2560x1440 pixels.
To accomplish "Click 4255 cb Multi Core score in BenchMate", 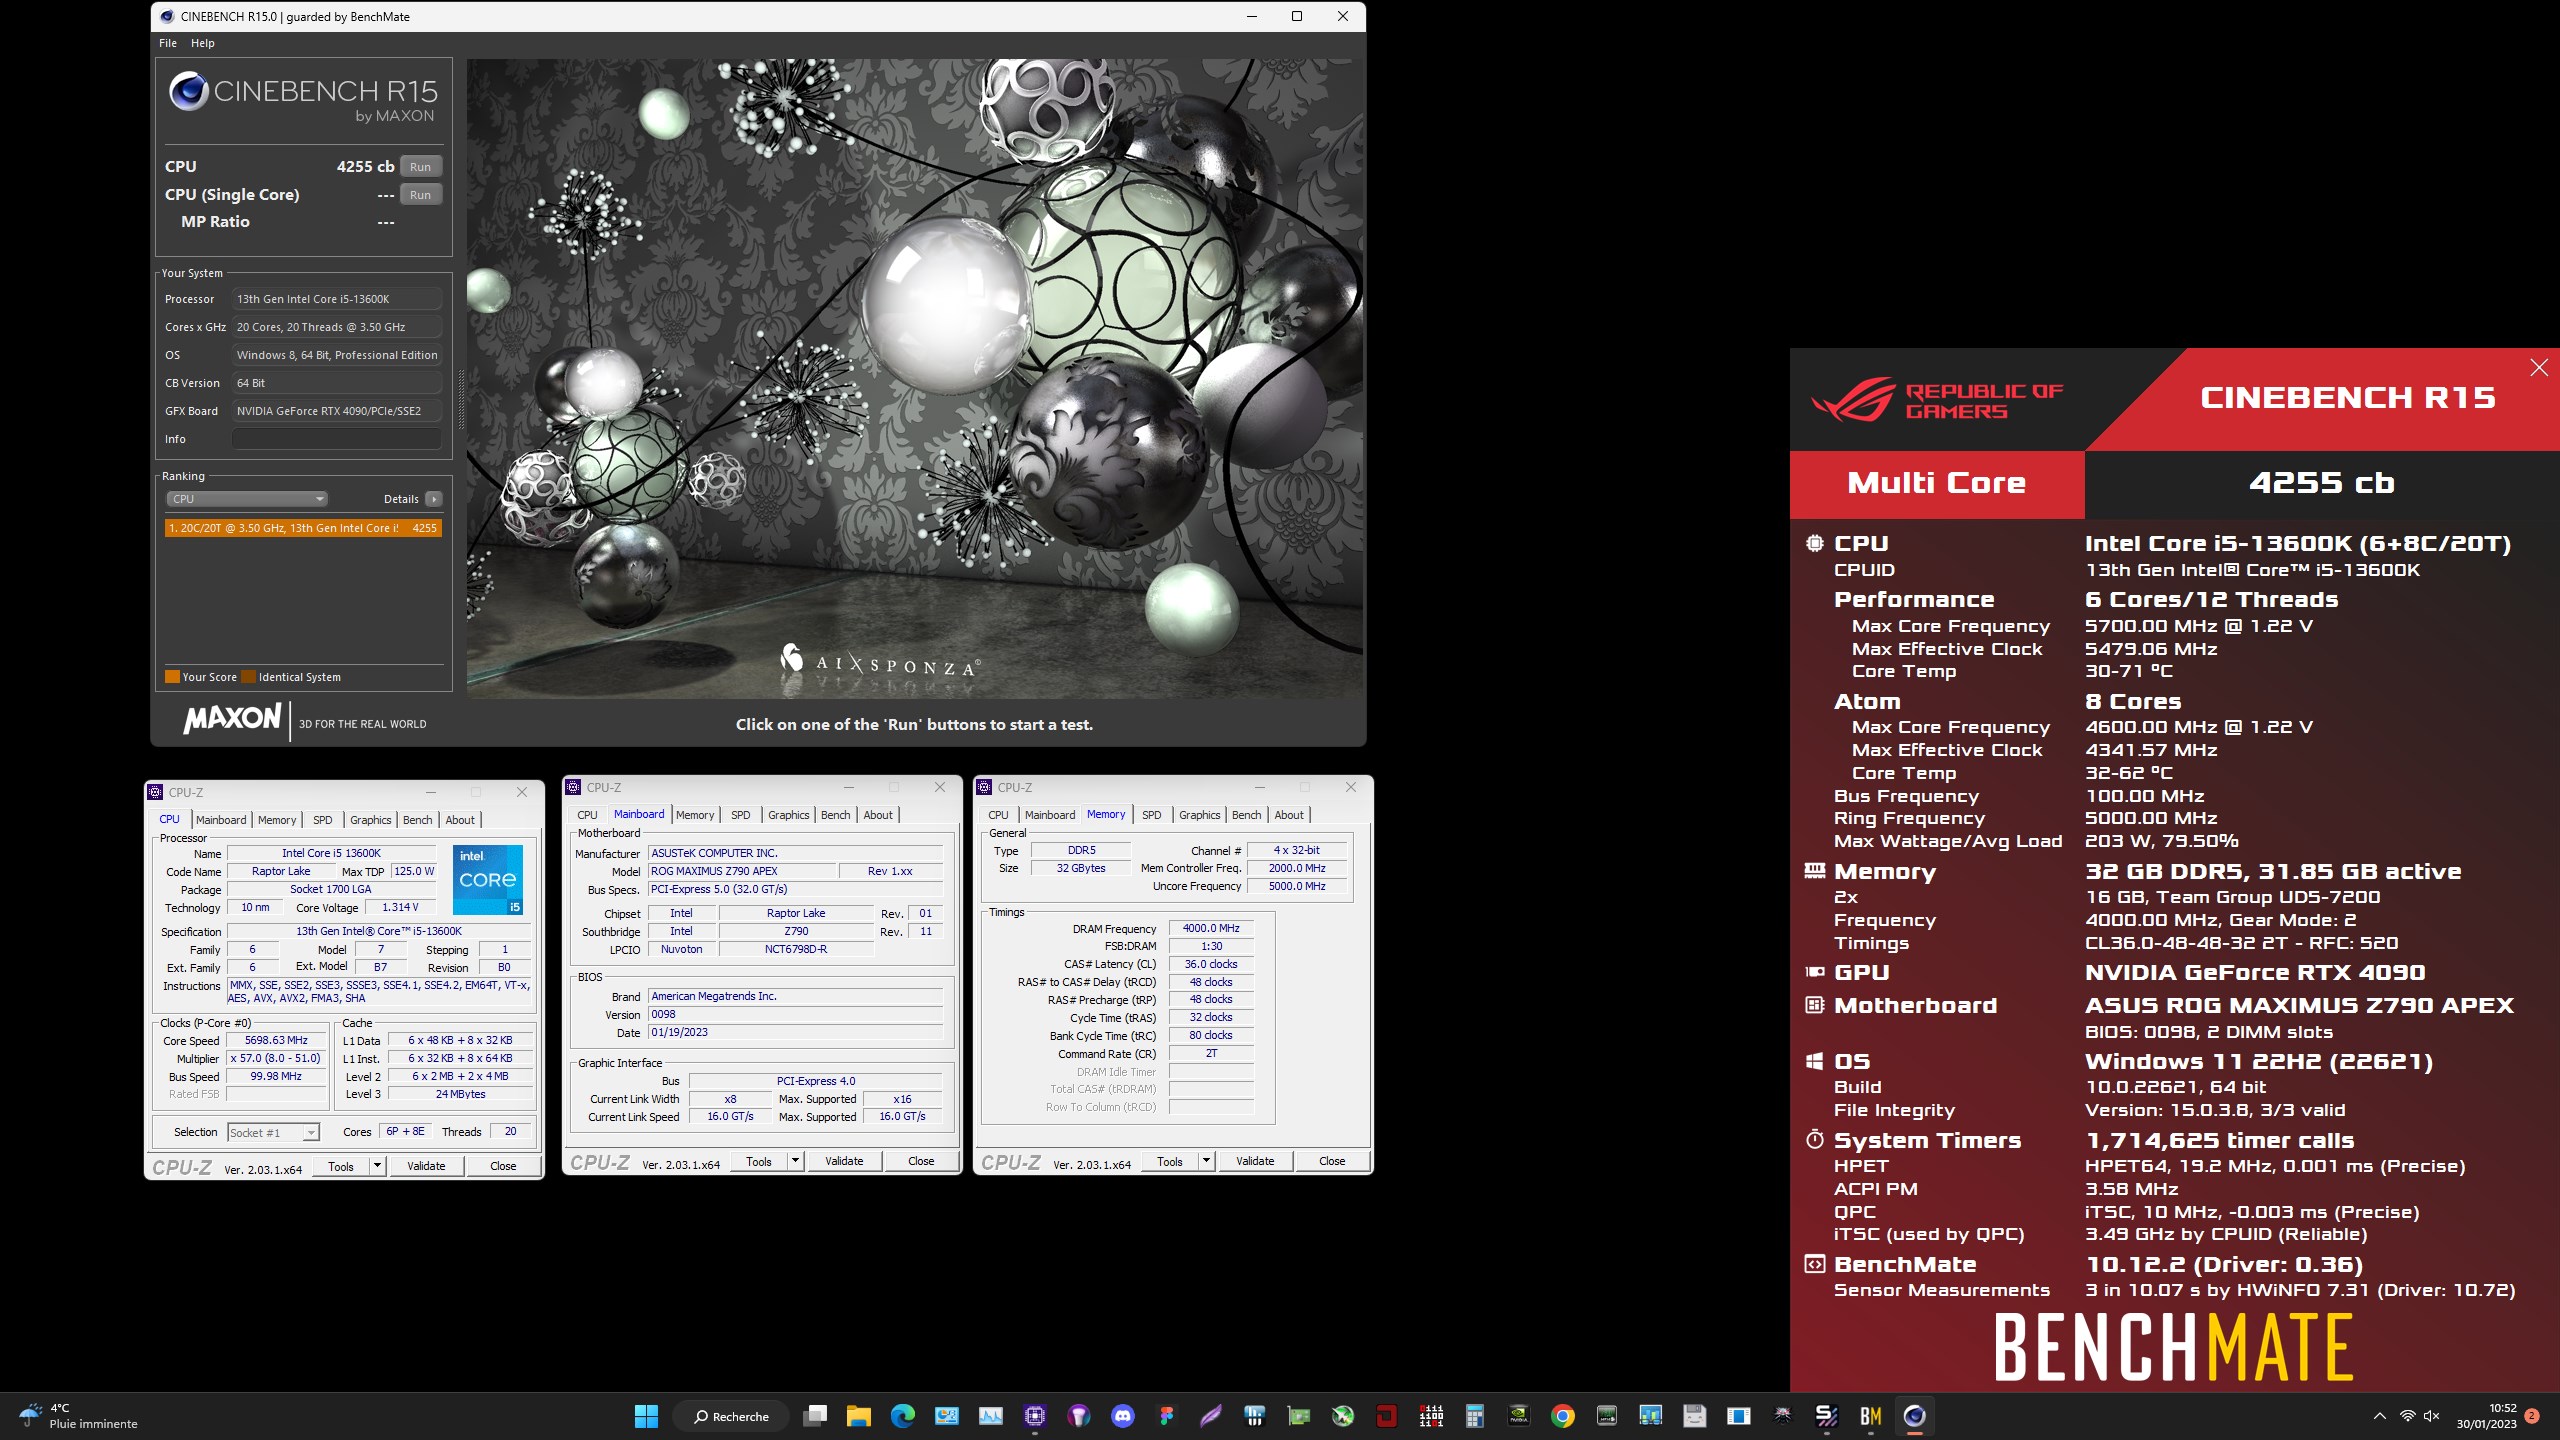I will 2321,484.
